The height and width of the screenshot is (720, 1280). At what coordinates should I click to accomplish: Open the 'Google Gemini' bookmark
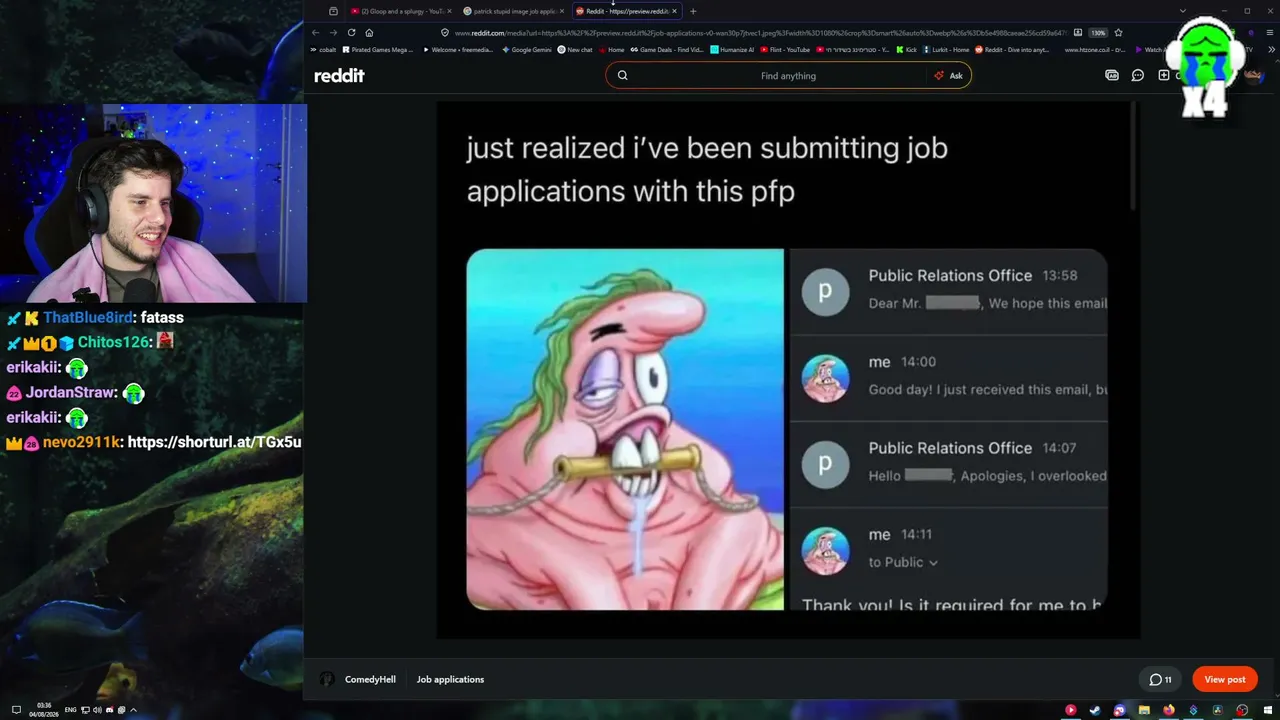tap(526, 50)
